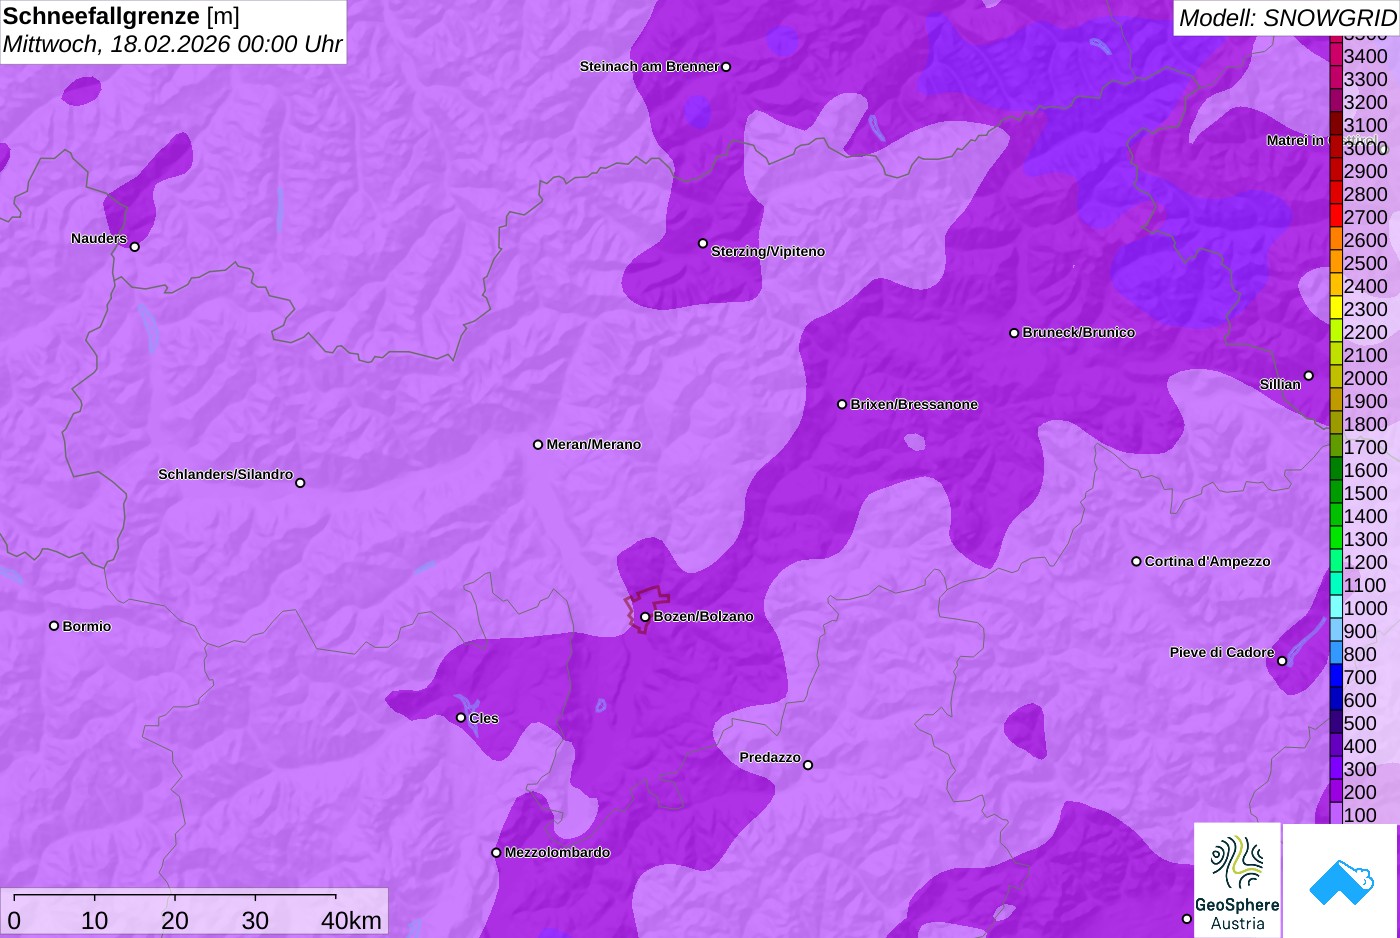The image size is (1400, 938).
Task: Pick the 2400 m yellow legend swatch
Action: point(1335,286)
